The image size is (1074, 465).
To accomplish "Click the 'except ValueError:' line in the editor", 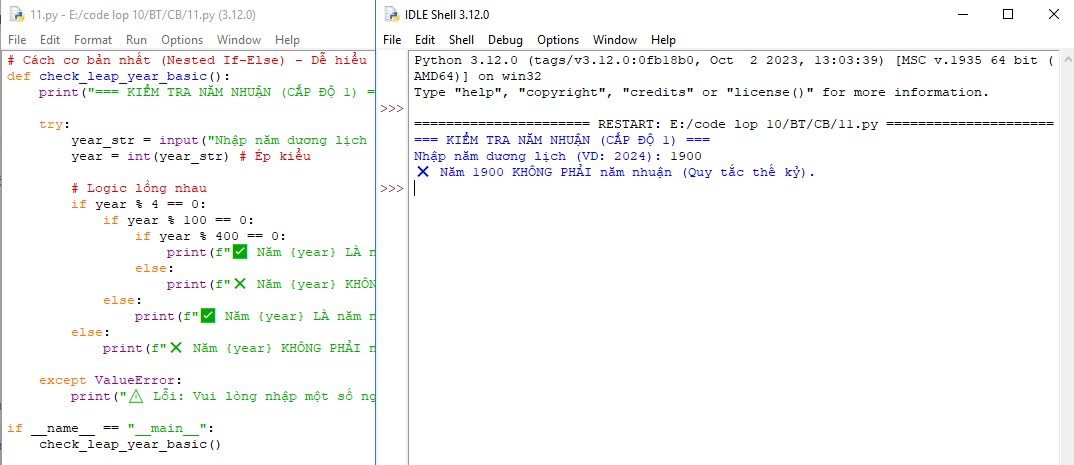I will pos(110,380).
